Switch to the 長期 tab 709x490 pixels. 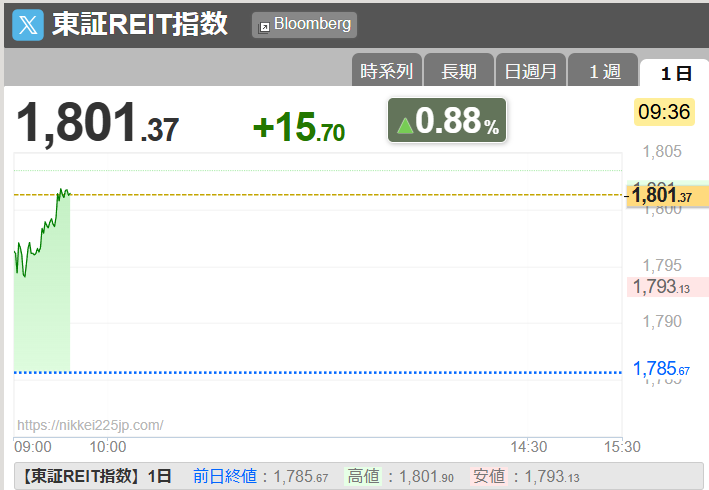coord(459,71)
